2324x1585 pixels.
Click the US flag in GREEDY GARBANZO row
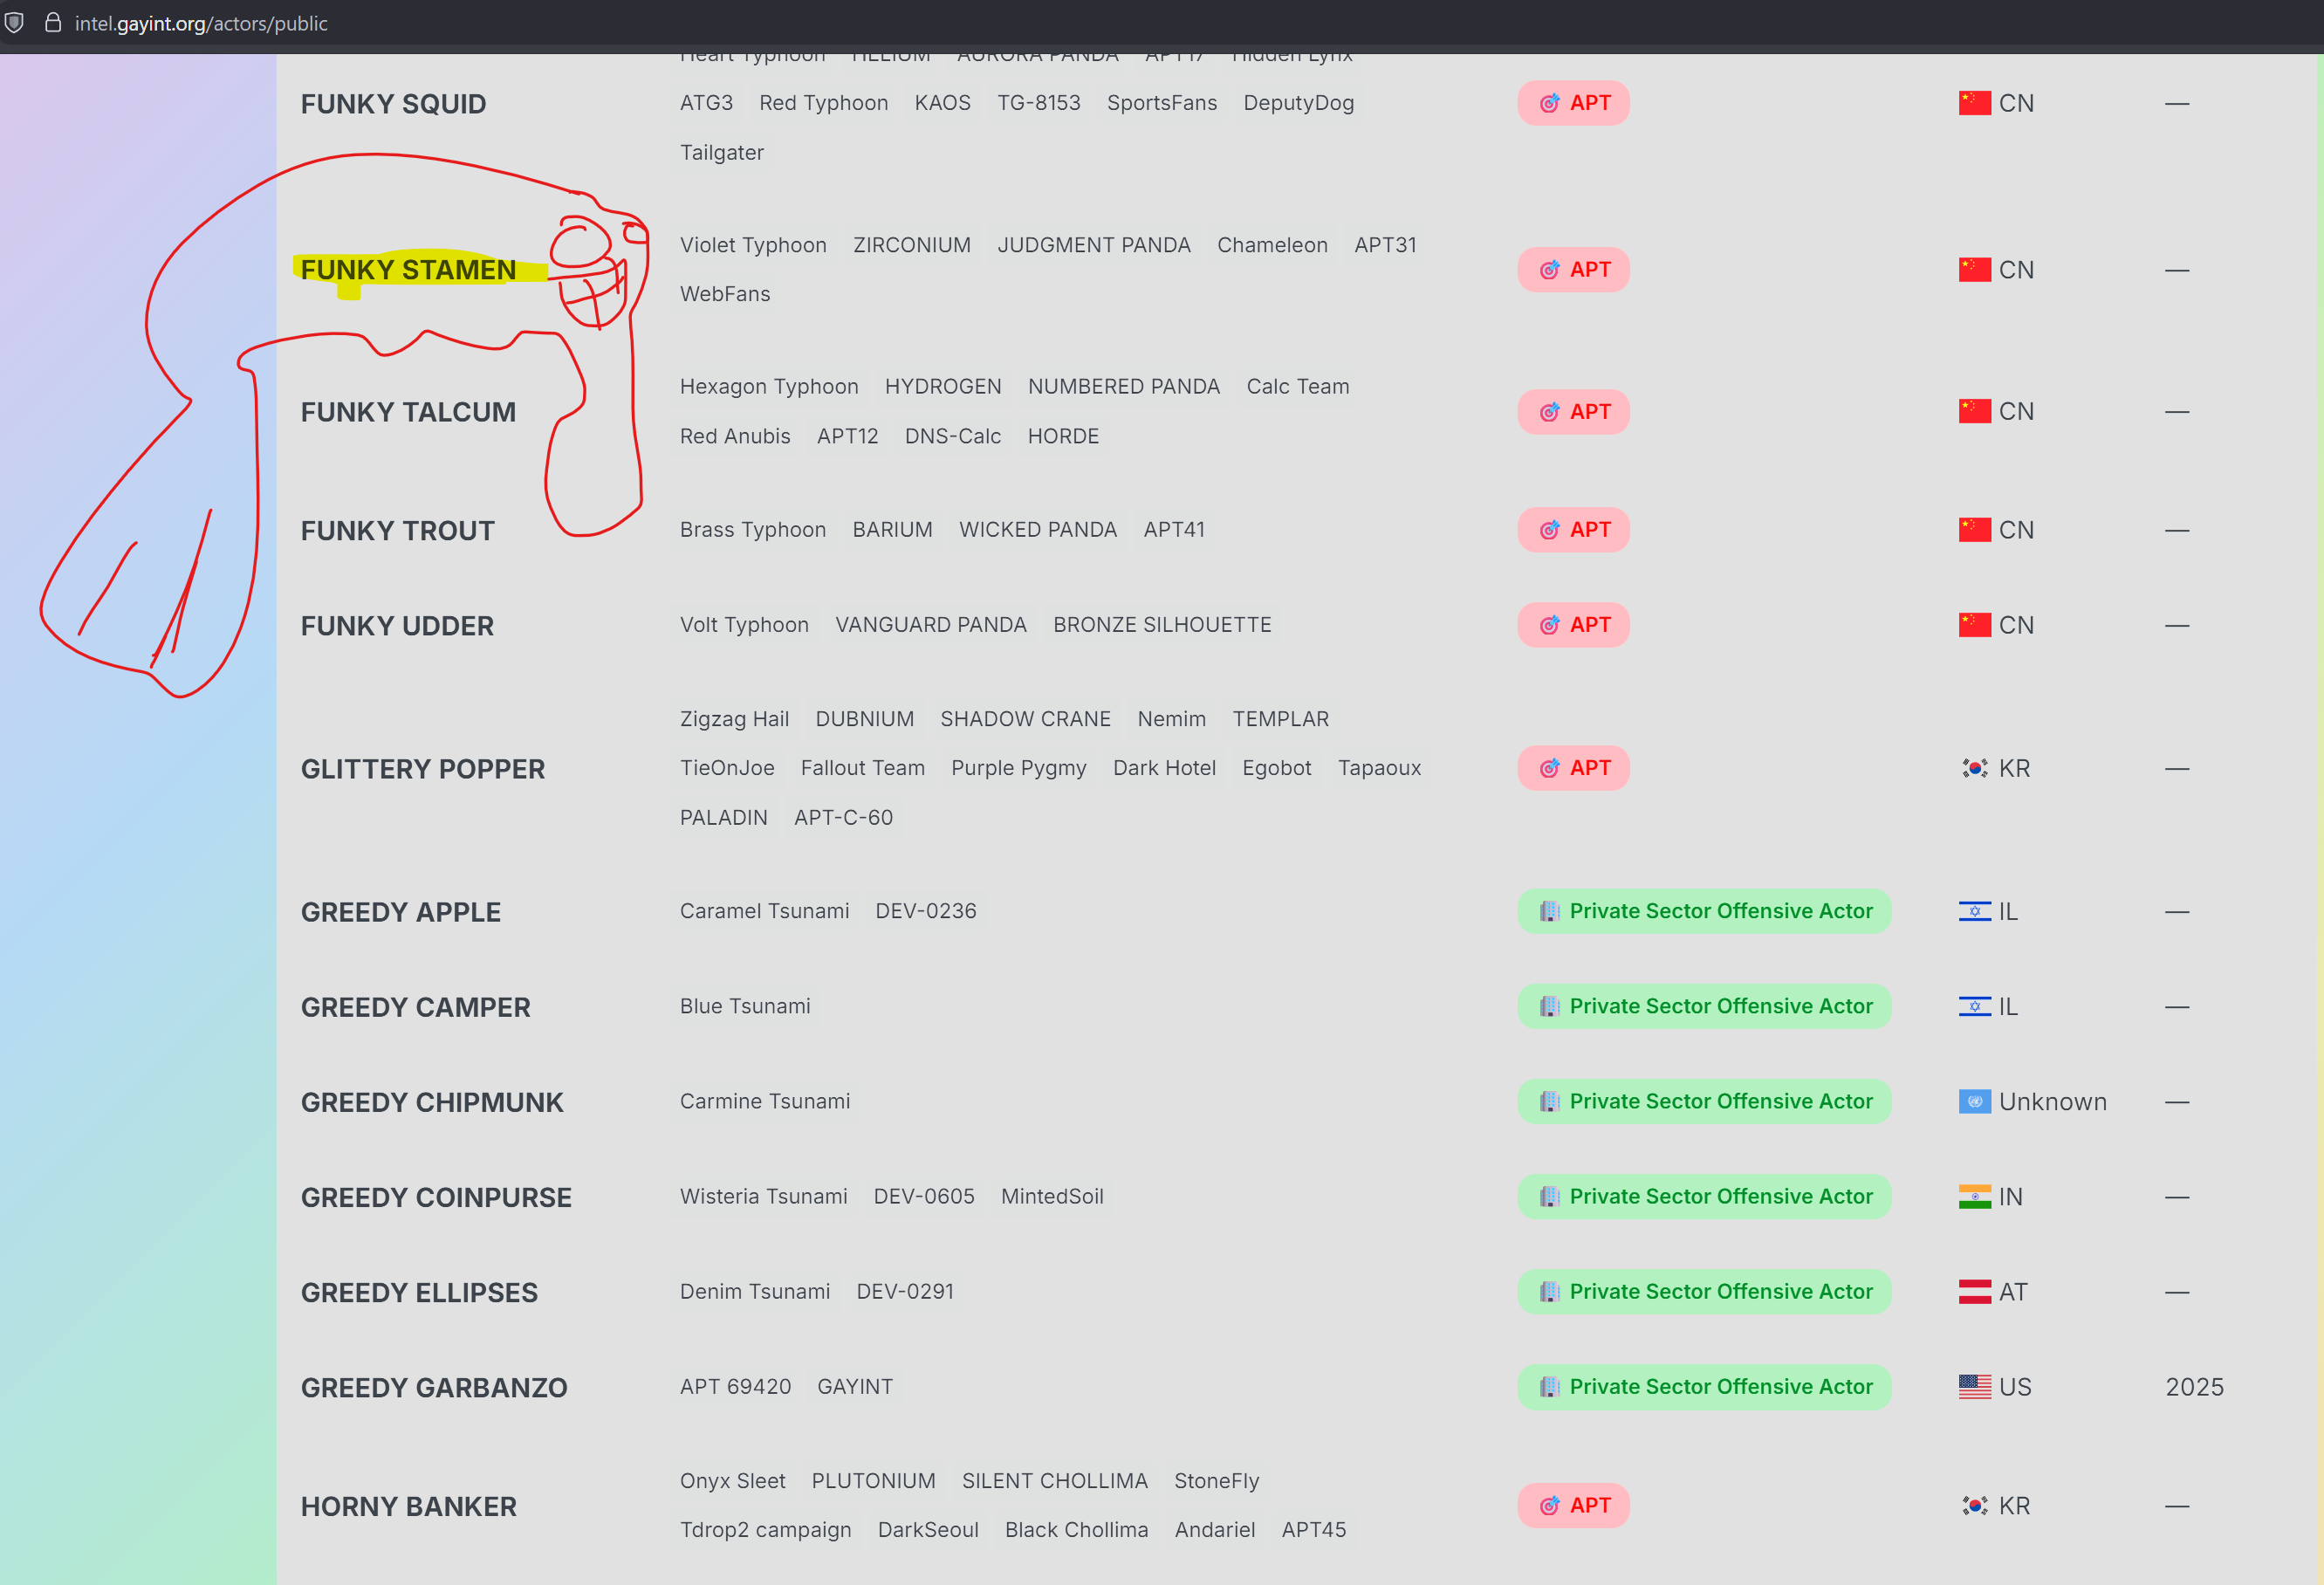tap(1974, 1386)
